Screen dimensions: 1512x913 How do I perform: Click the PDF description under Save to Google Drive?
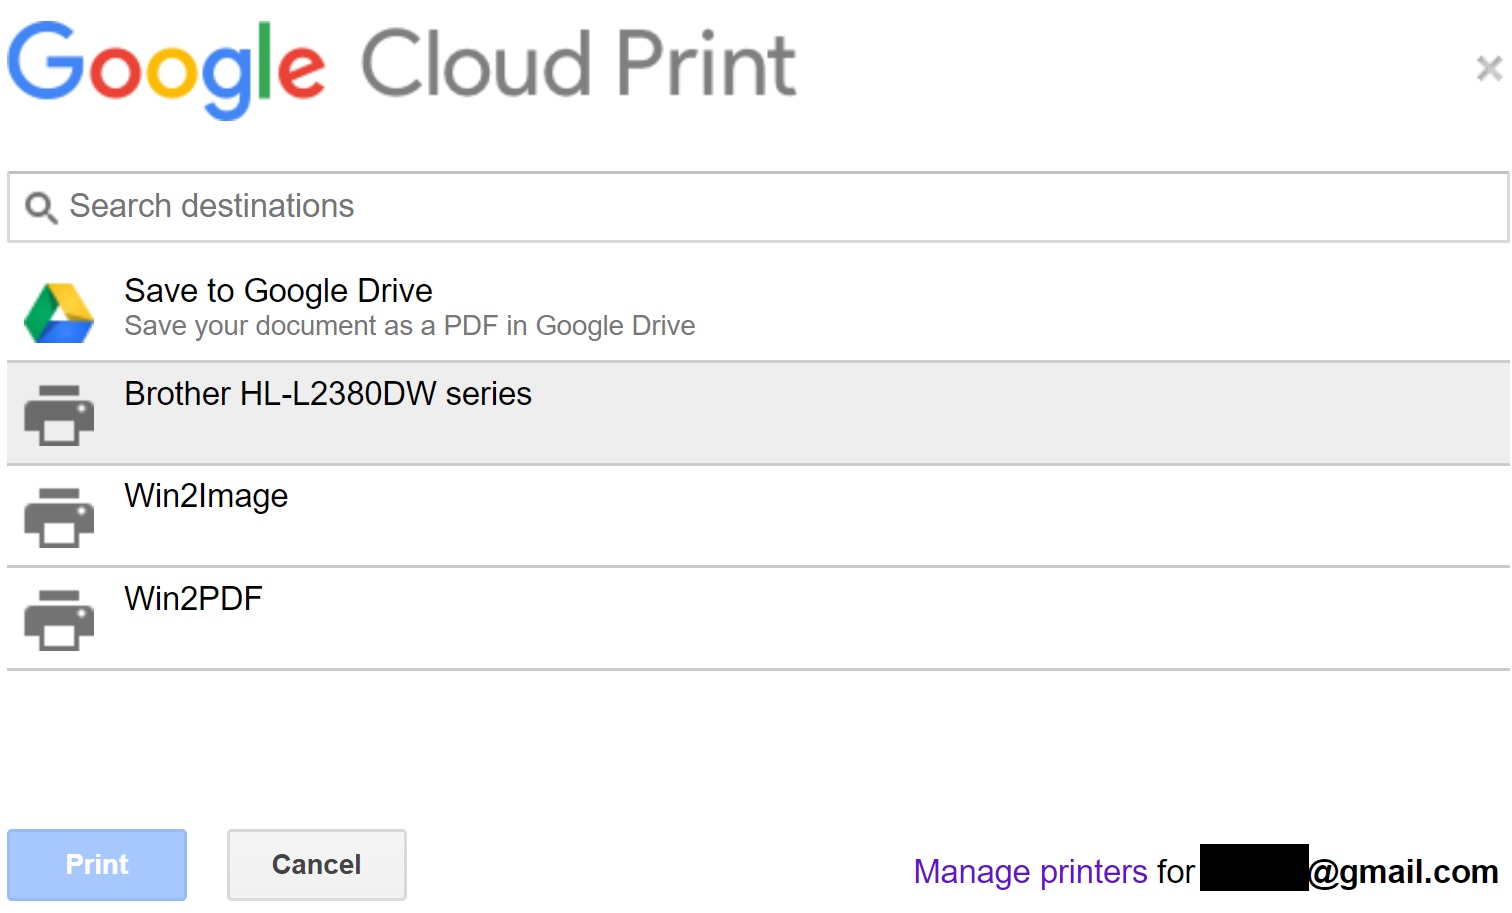coord(409,325)
